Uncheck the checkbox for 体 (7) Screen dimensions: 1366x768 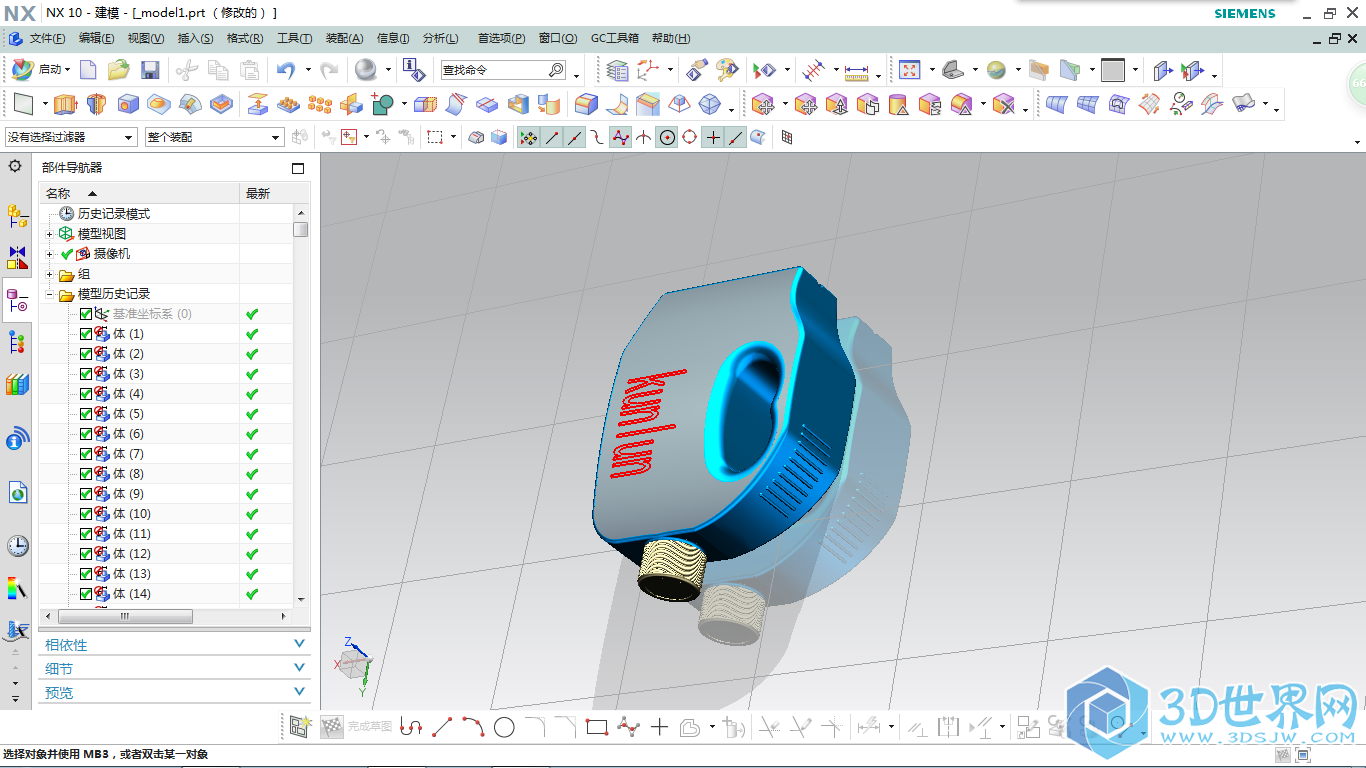click(x=85, y=454)
